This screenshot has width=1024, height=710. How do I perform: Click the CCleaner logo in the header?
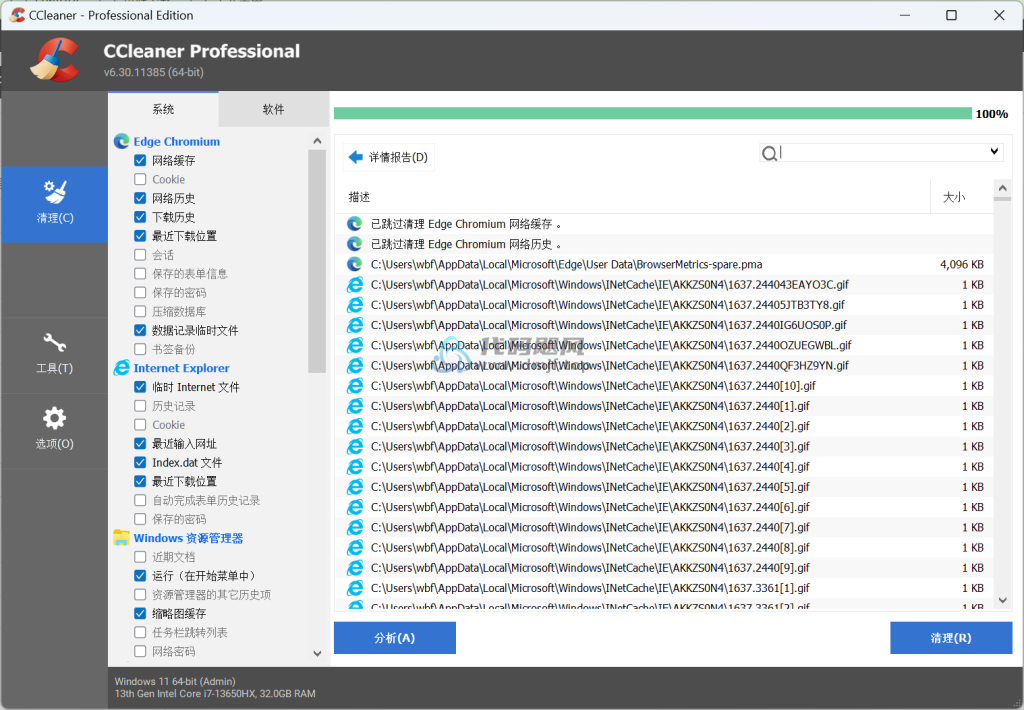pyautogui.click(x=55, y=60)
